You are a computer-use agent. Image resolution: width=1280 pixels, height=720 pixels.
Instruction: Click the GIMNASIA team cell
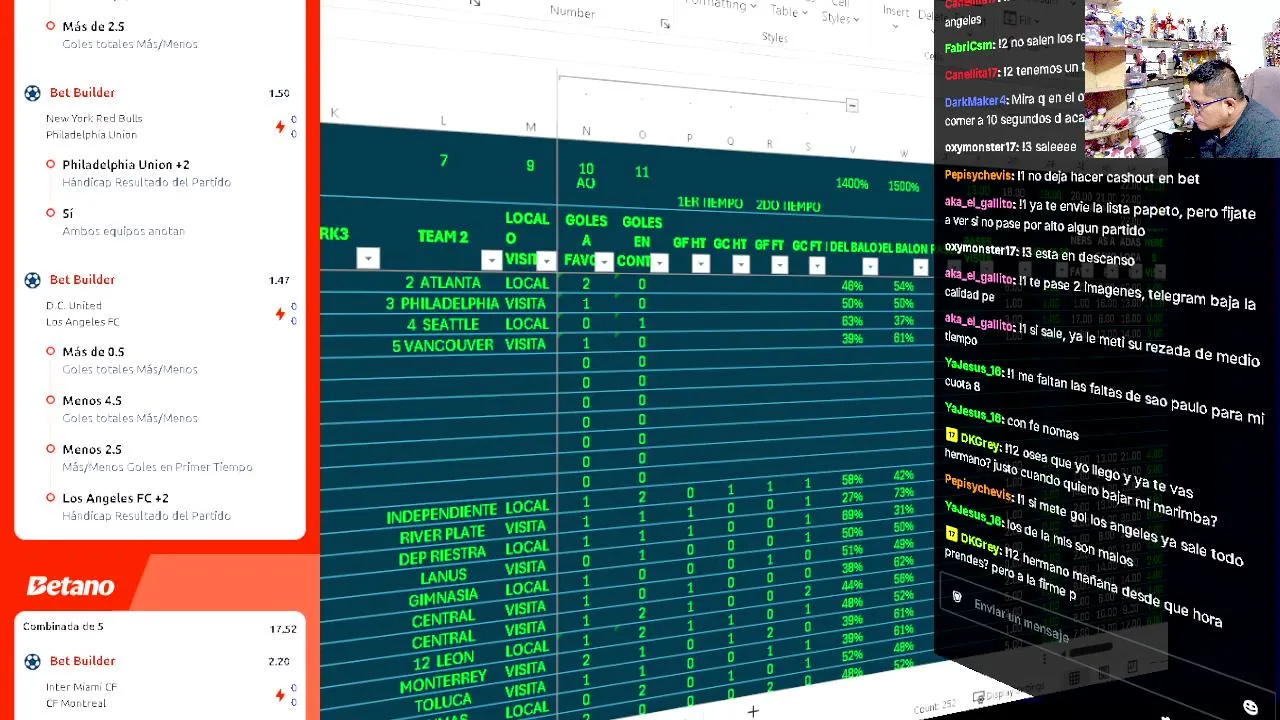(443, 598)
